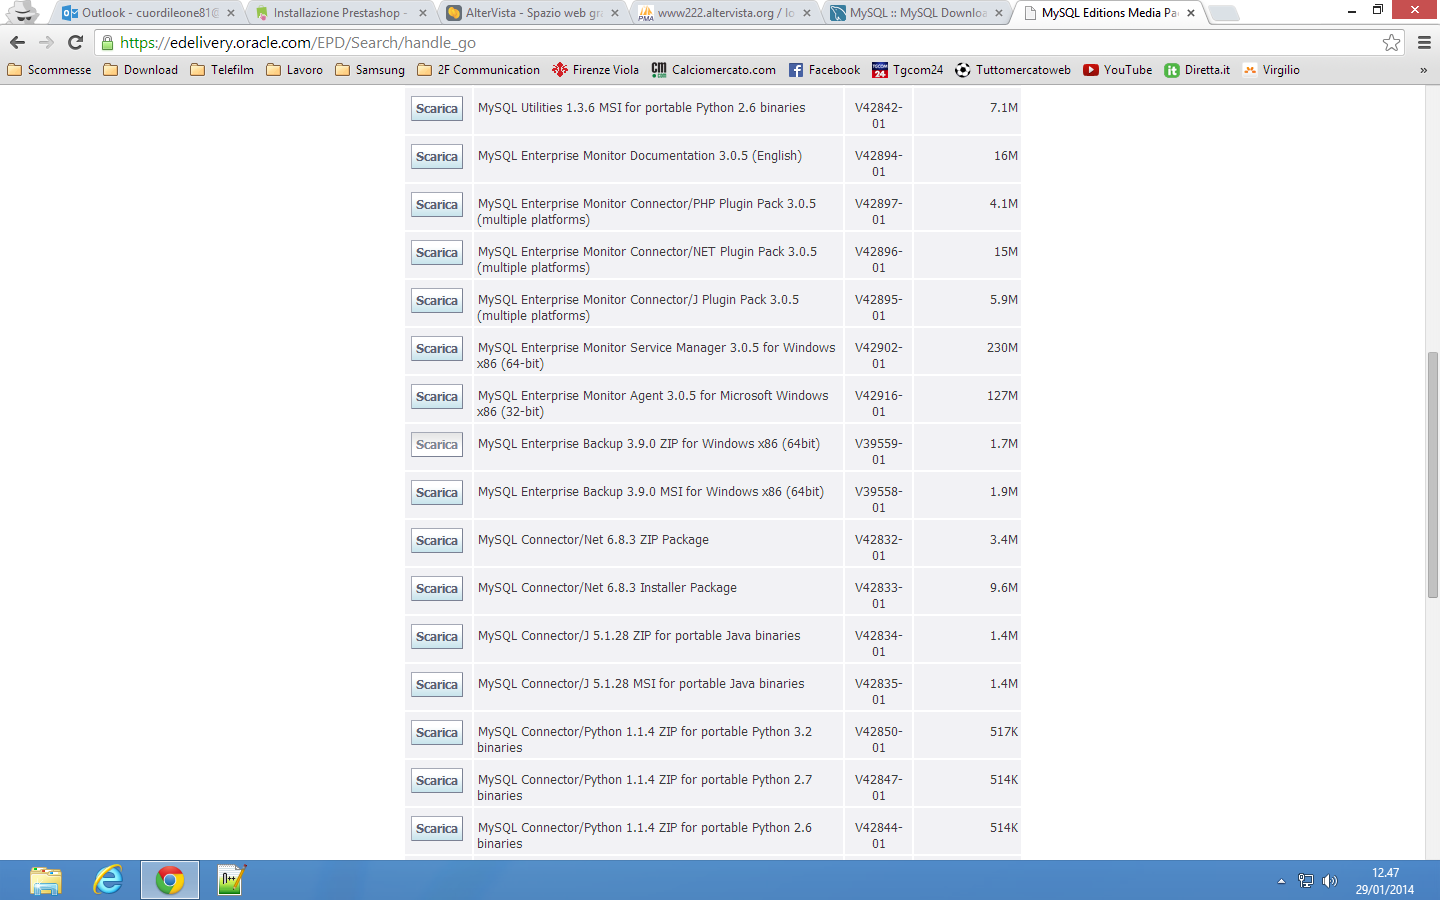Click the green SSL padlock icon
Image resolution: width=1440 pixels, height=900 pixels.
(108, 42)
